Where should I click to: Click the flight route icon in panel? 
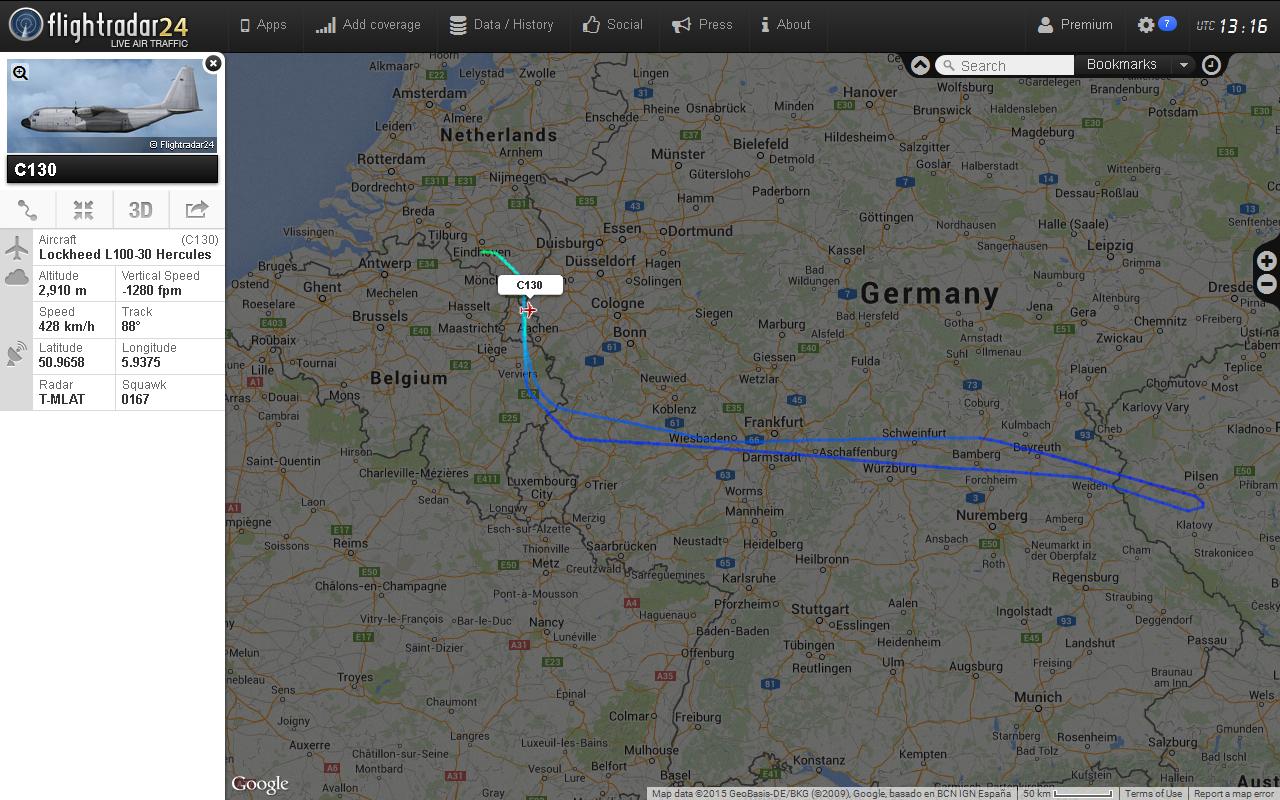click(28, 210)
